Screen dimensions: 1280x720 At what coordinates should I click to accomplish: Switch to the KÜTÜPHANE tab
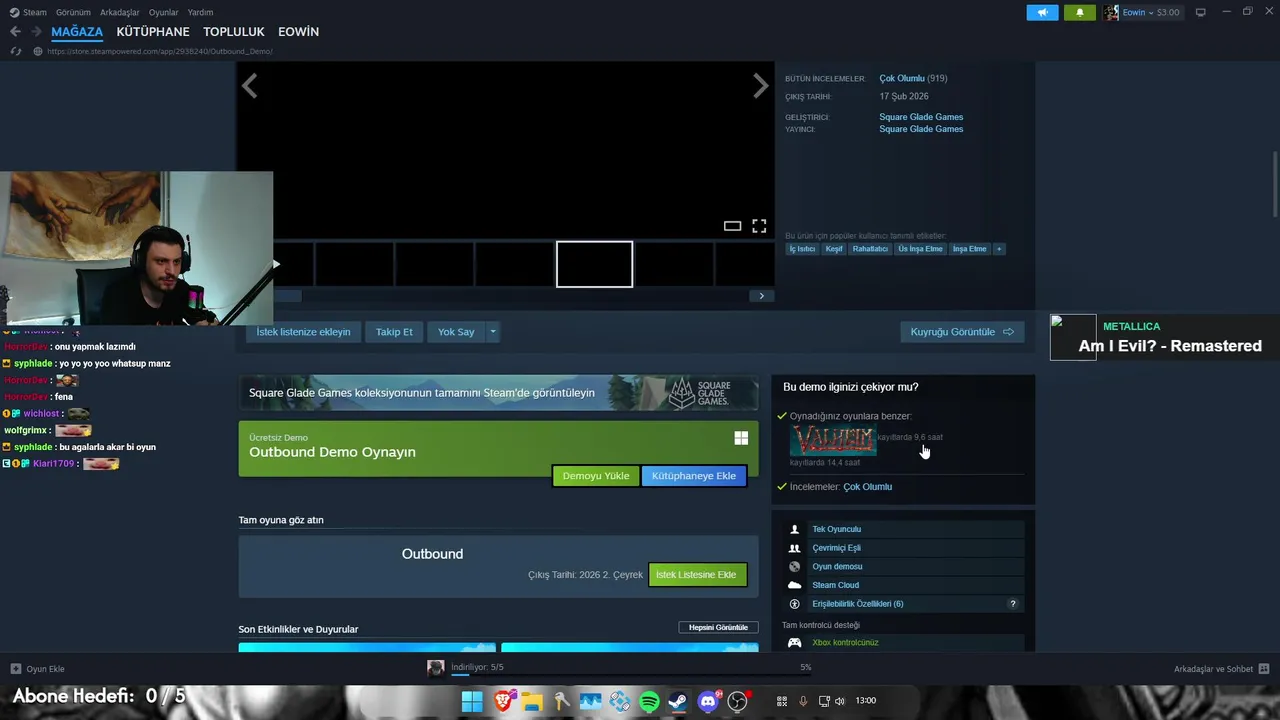tap(153, 32)
